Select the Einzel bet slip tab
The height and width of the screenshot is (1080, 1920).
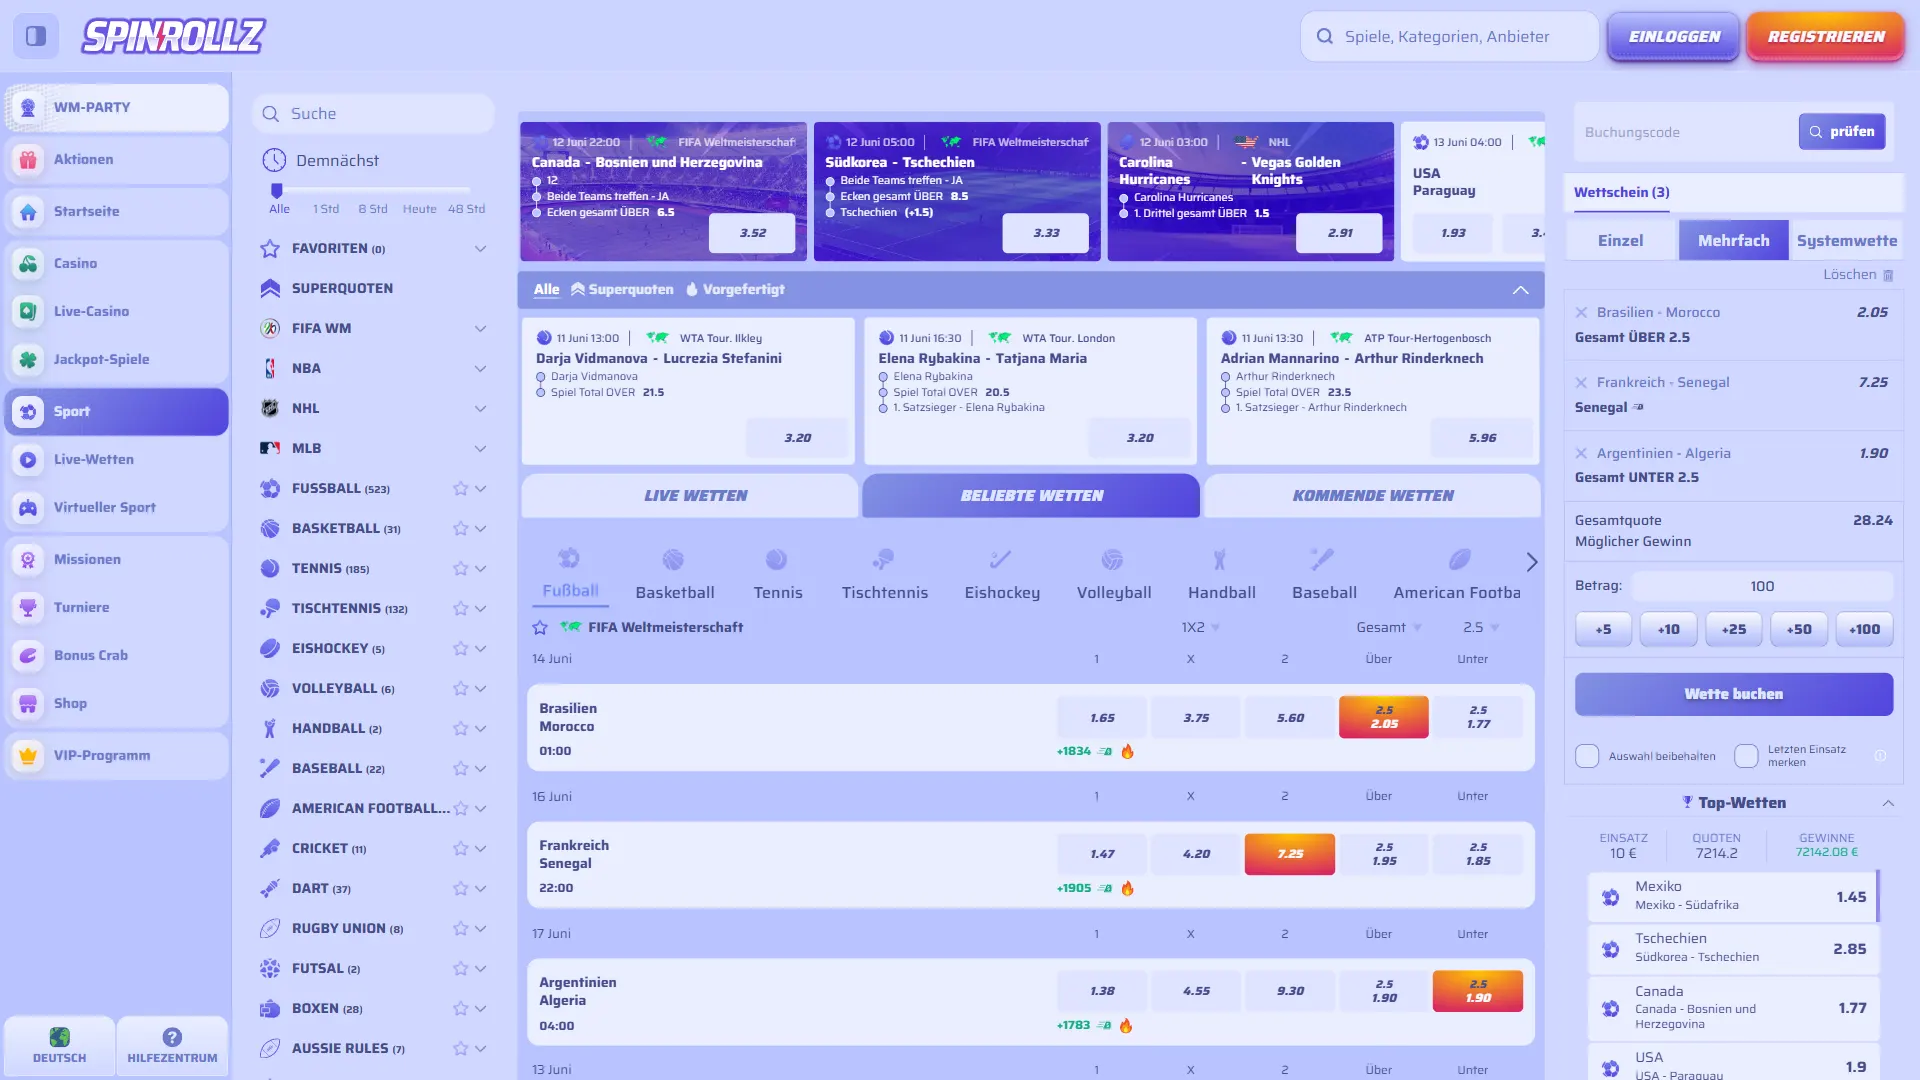coord(1620,241)
